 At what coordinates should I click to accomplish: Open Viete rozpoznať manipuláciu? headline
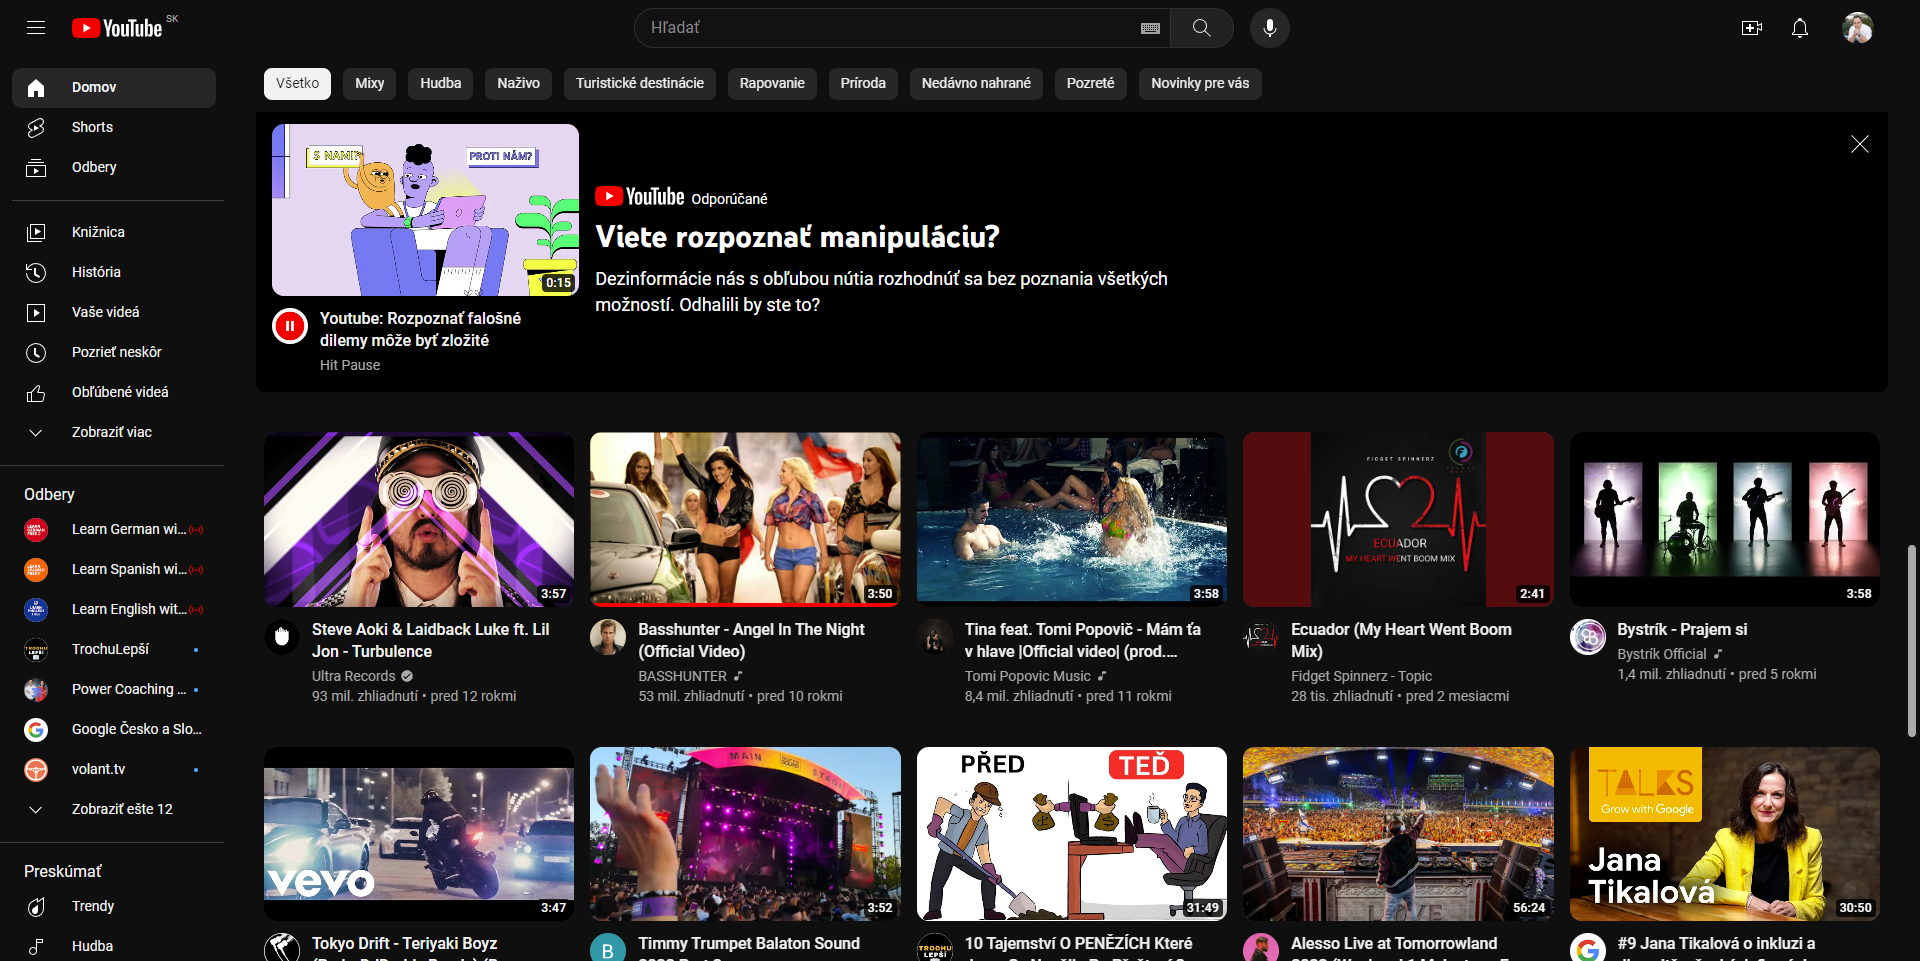797,237
